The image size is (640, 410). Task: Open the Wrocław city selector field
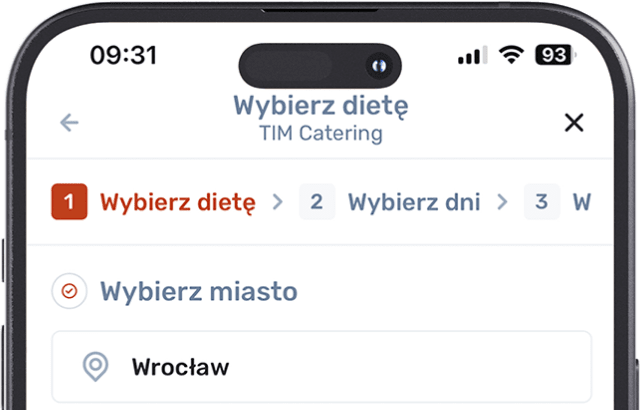[x=322, y=367]
